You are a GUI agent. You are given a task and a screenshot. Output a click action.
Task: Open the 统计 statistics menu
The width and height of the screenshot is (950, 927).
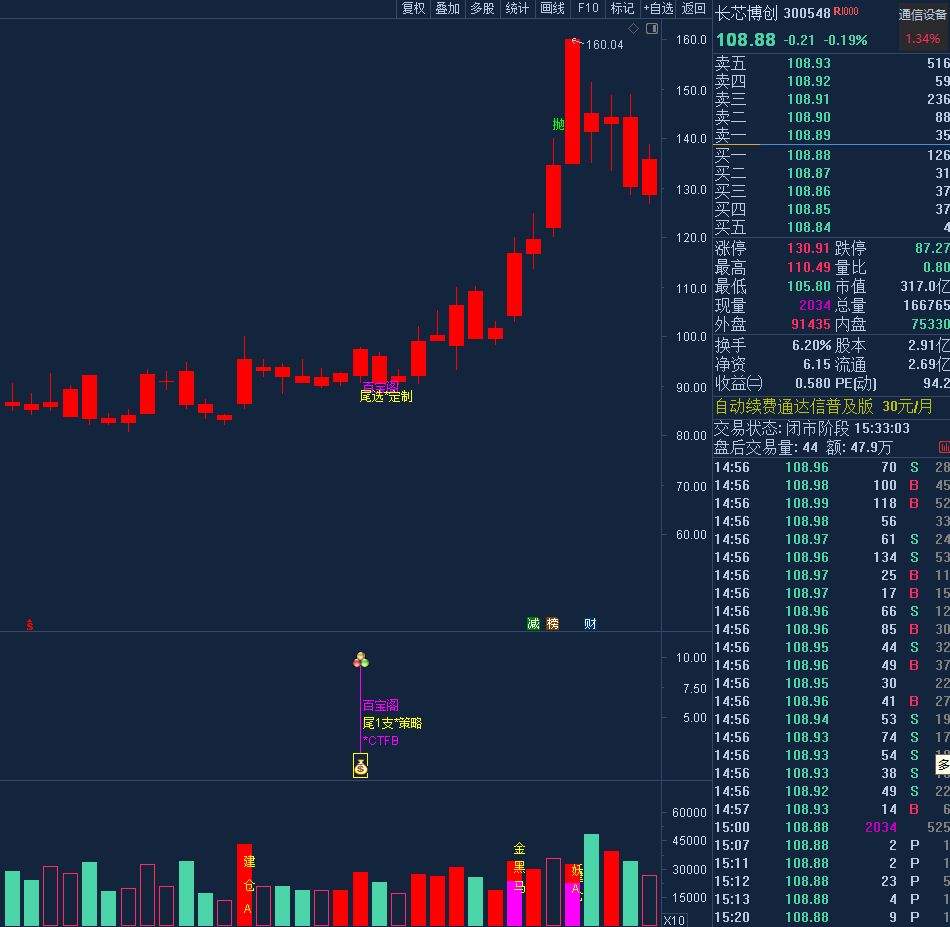point(517,9)
